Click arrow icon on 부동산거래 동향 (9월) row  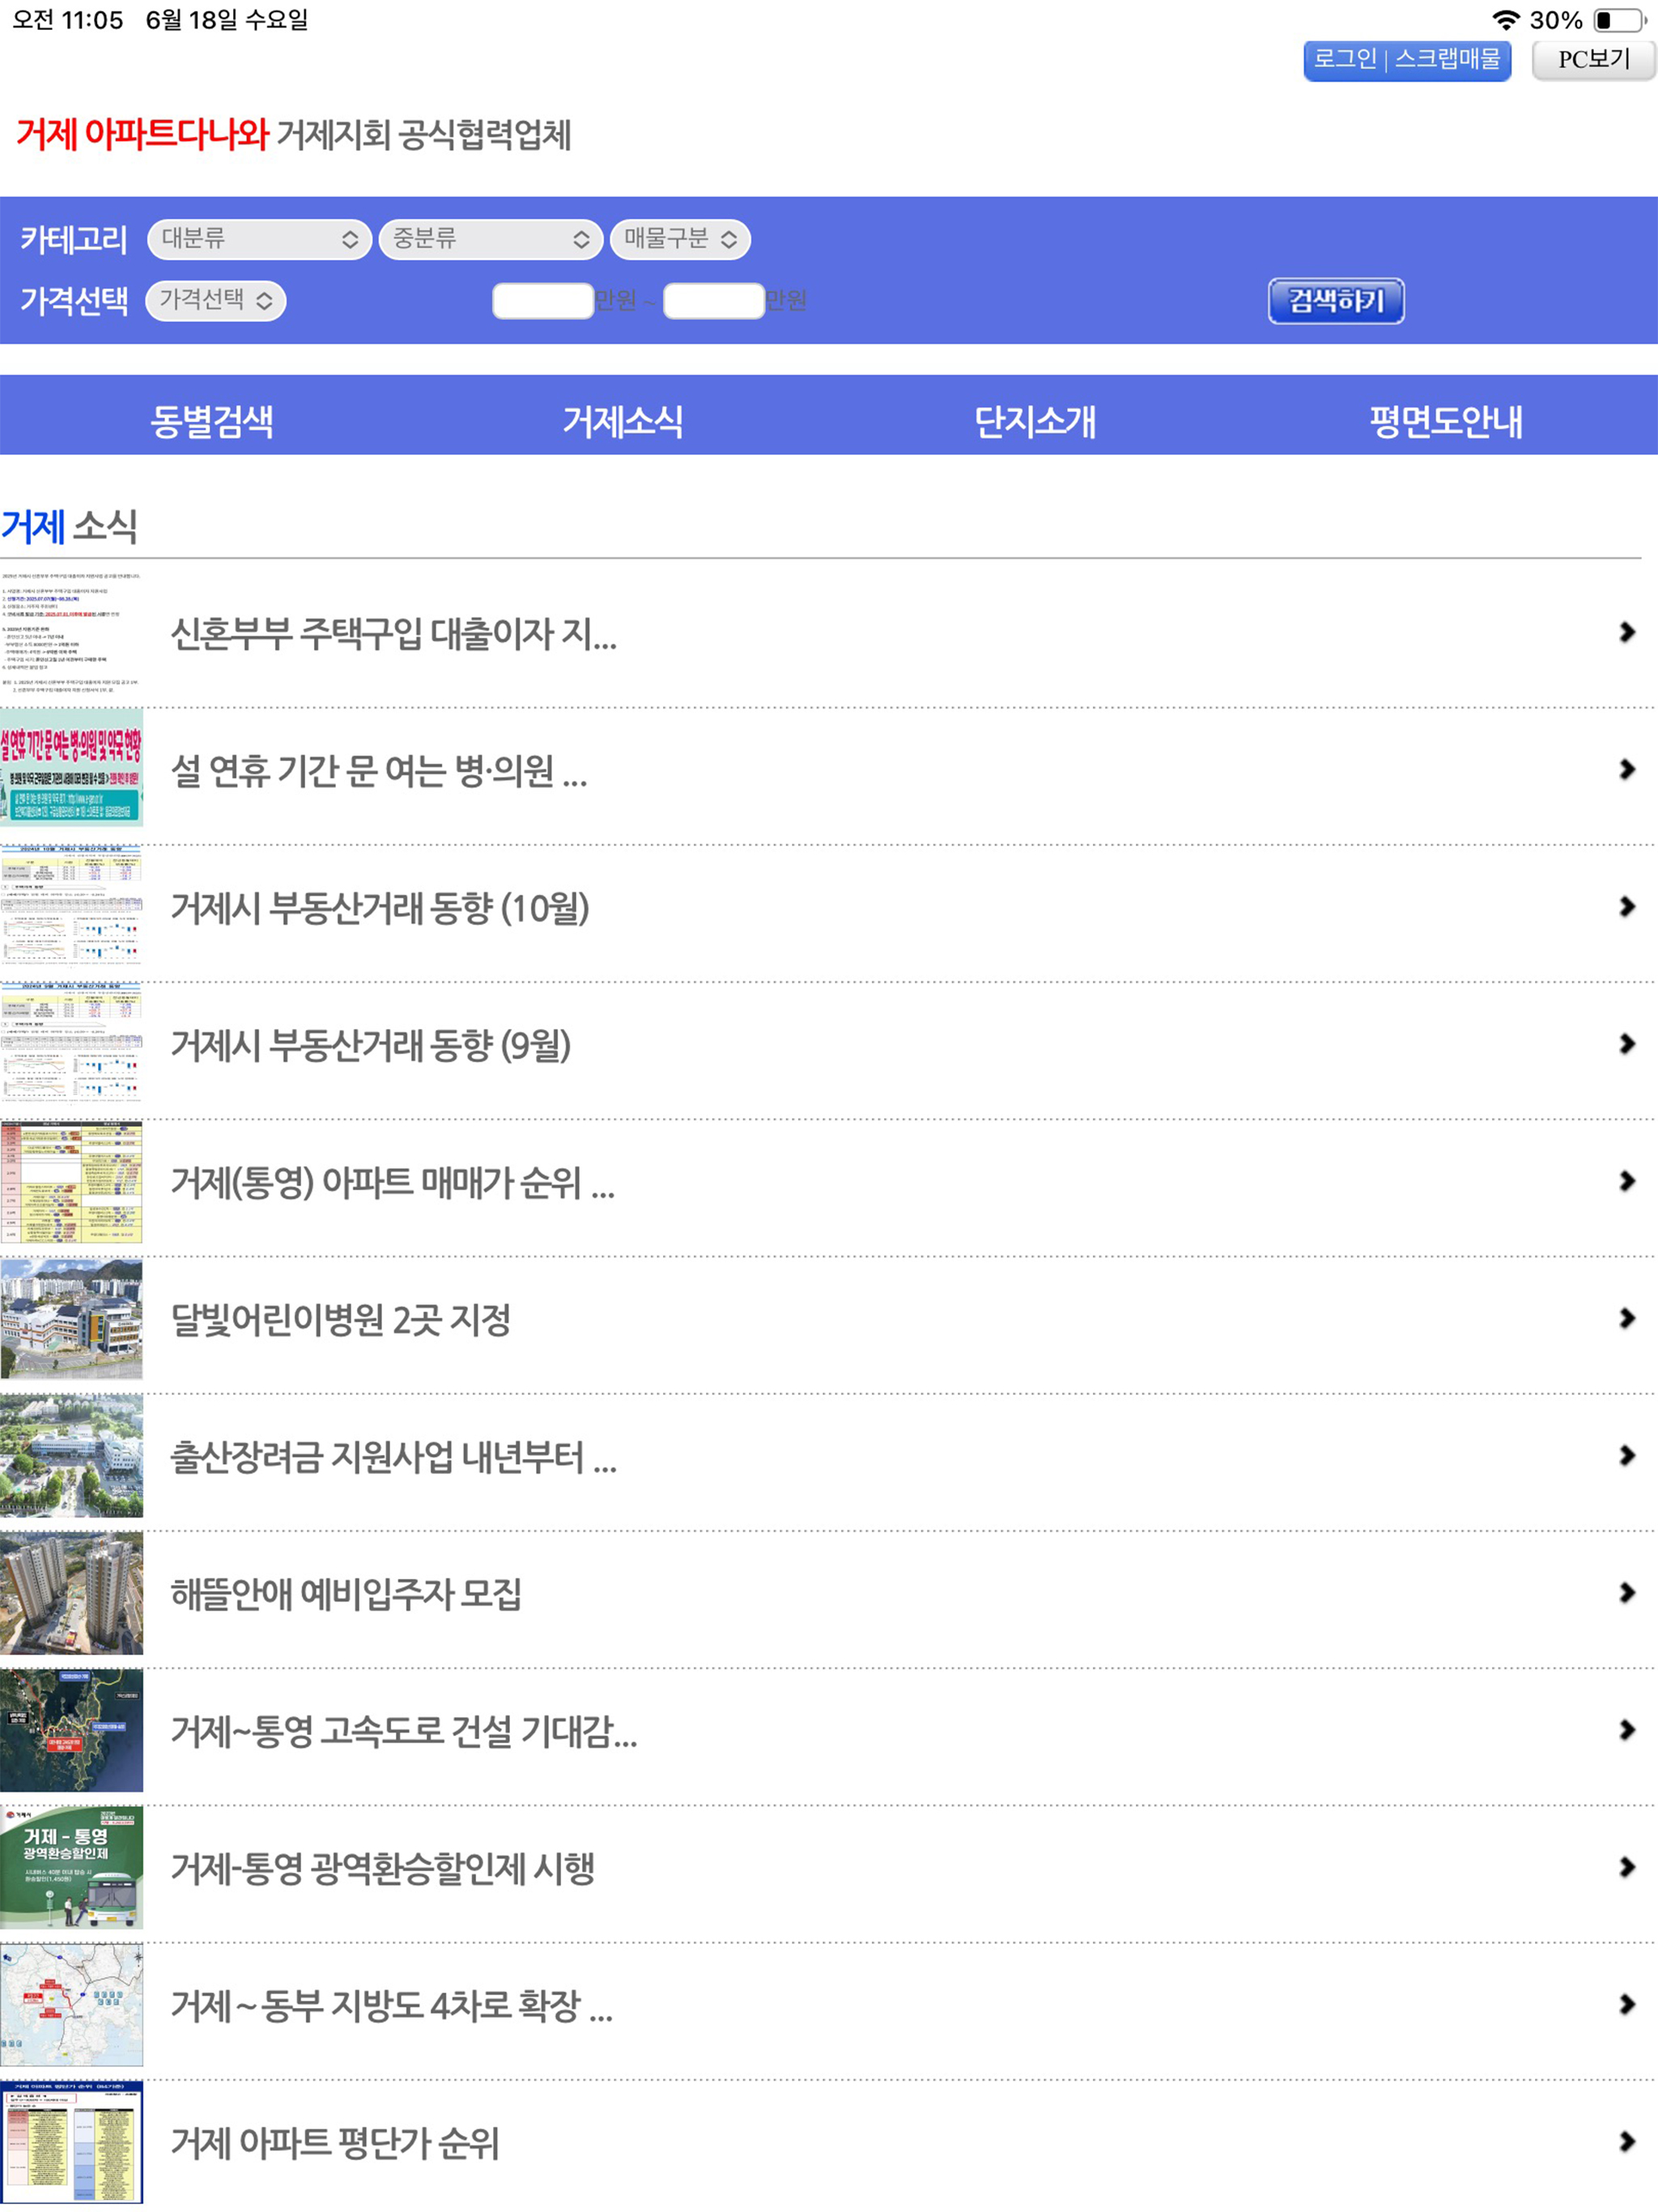pos(1627,1044)
